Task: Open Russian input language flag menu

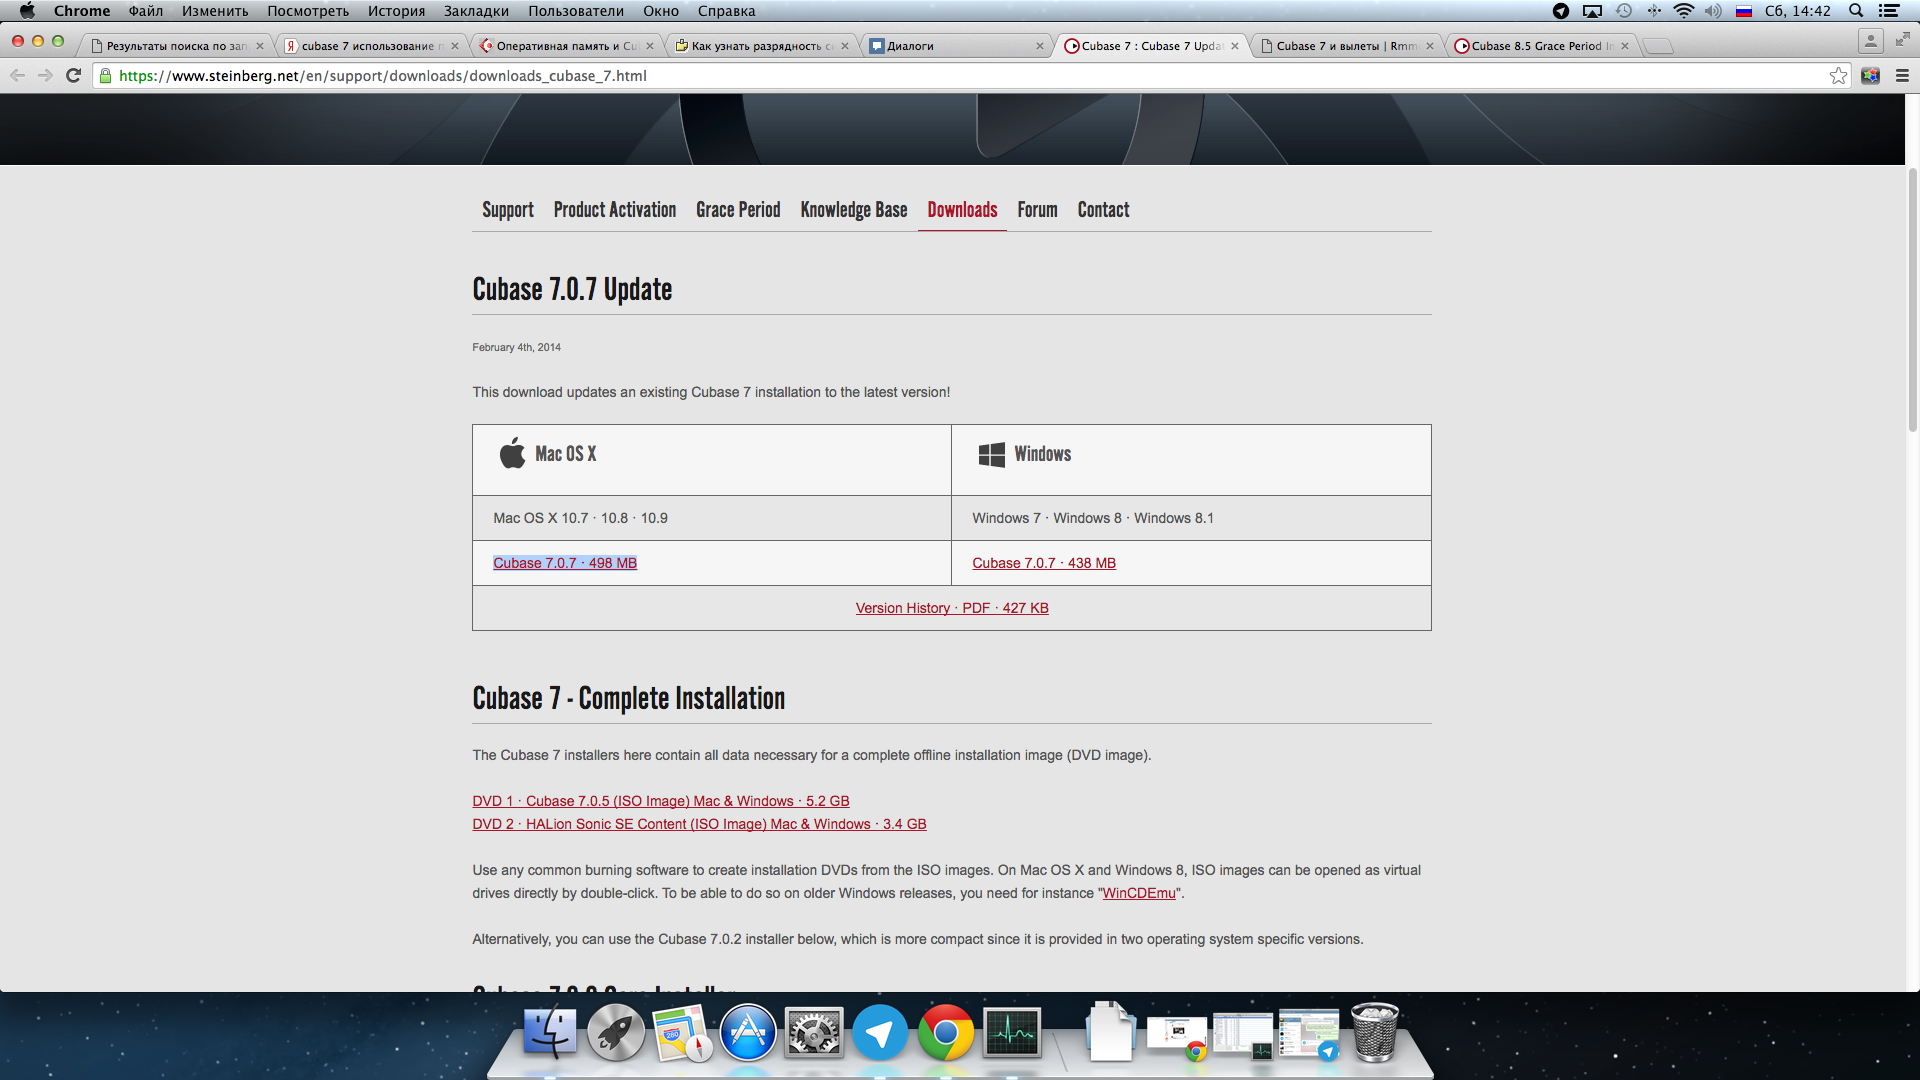Action: coord(1744,11)
